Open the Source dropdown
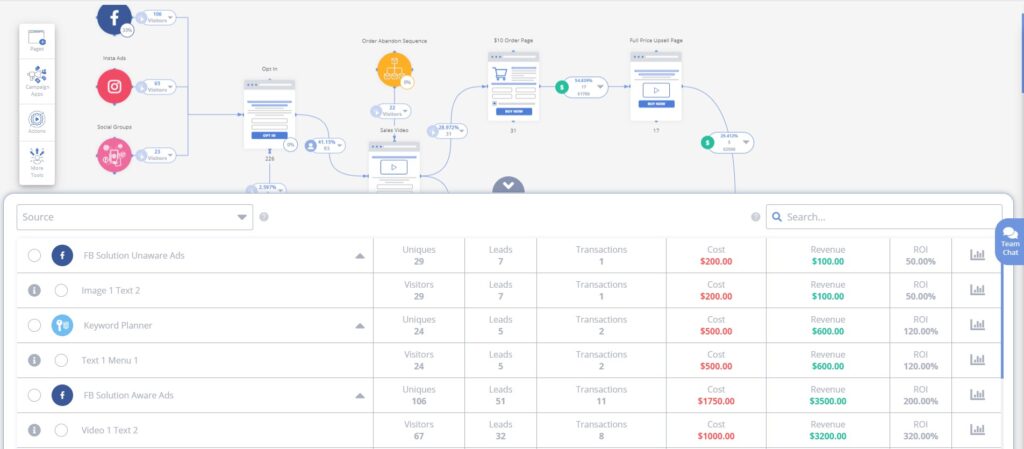 pyautogui.click(x=135, y=217)
